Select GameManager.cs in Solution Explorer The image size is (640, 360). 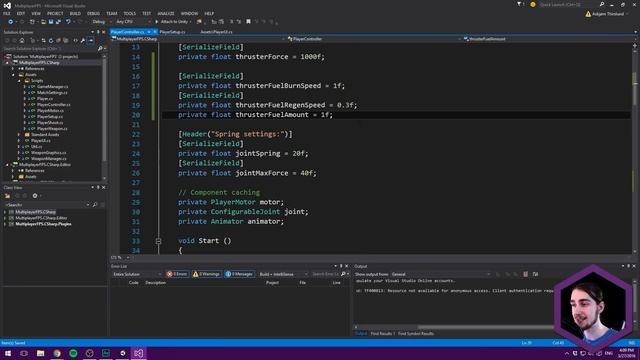click(x=53, y=87)
